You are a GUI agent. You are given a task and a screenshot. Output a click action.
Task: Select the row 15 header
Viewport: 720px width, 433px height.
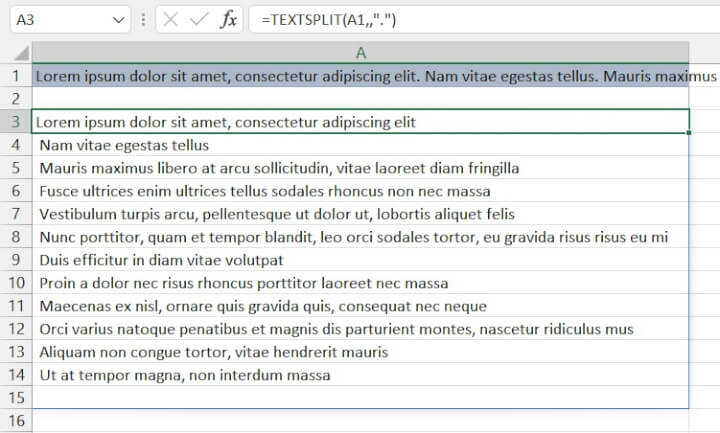point(15,397)
